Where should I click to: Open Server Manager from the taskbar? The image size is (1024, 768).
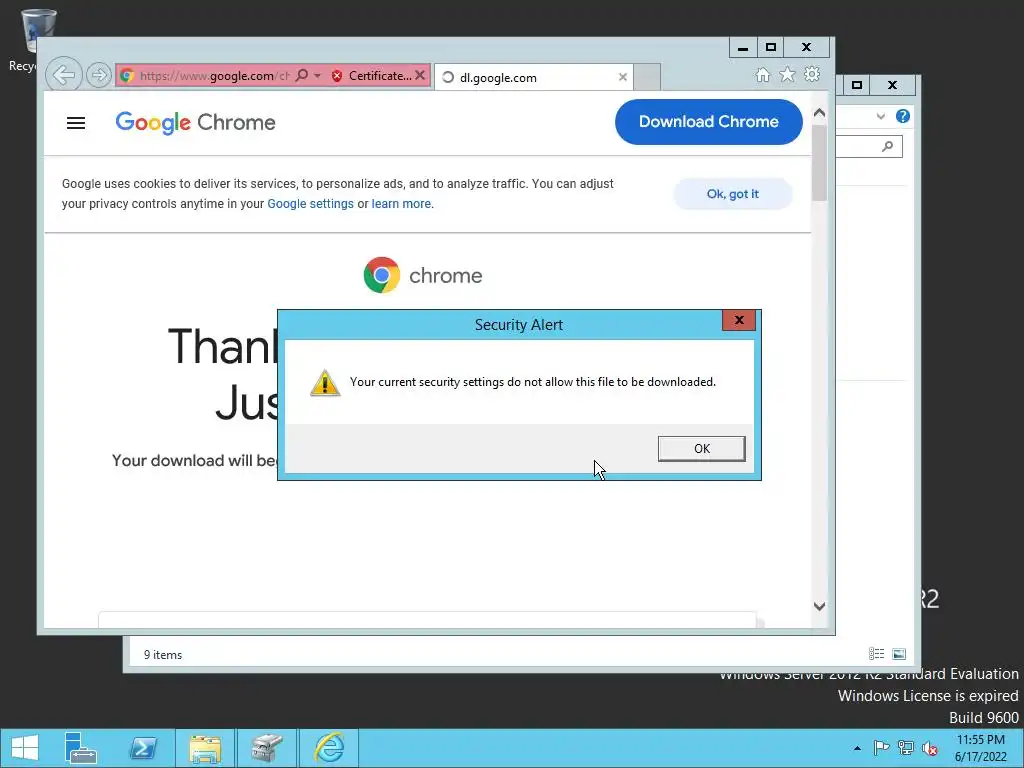point(81,748)
